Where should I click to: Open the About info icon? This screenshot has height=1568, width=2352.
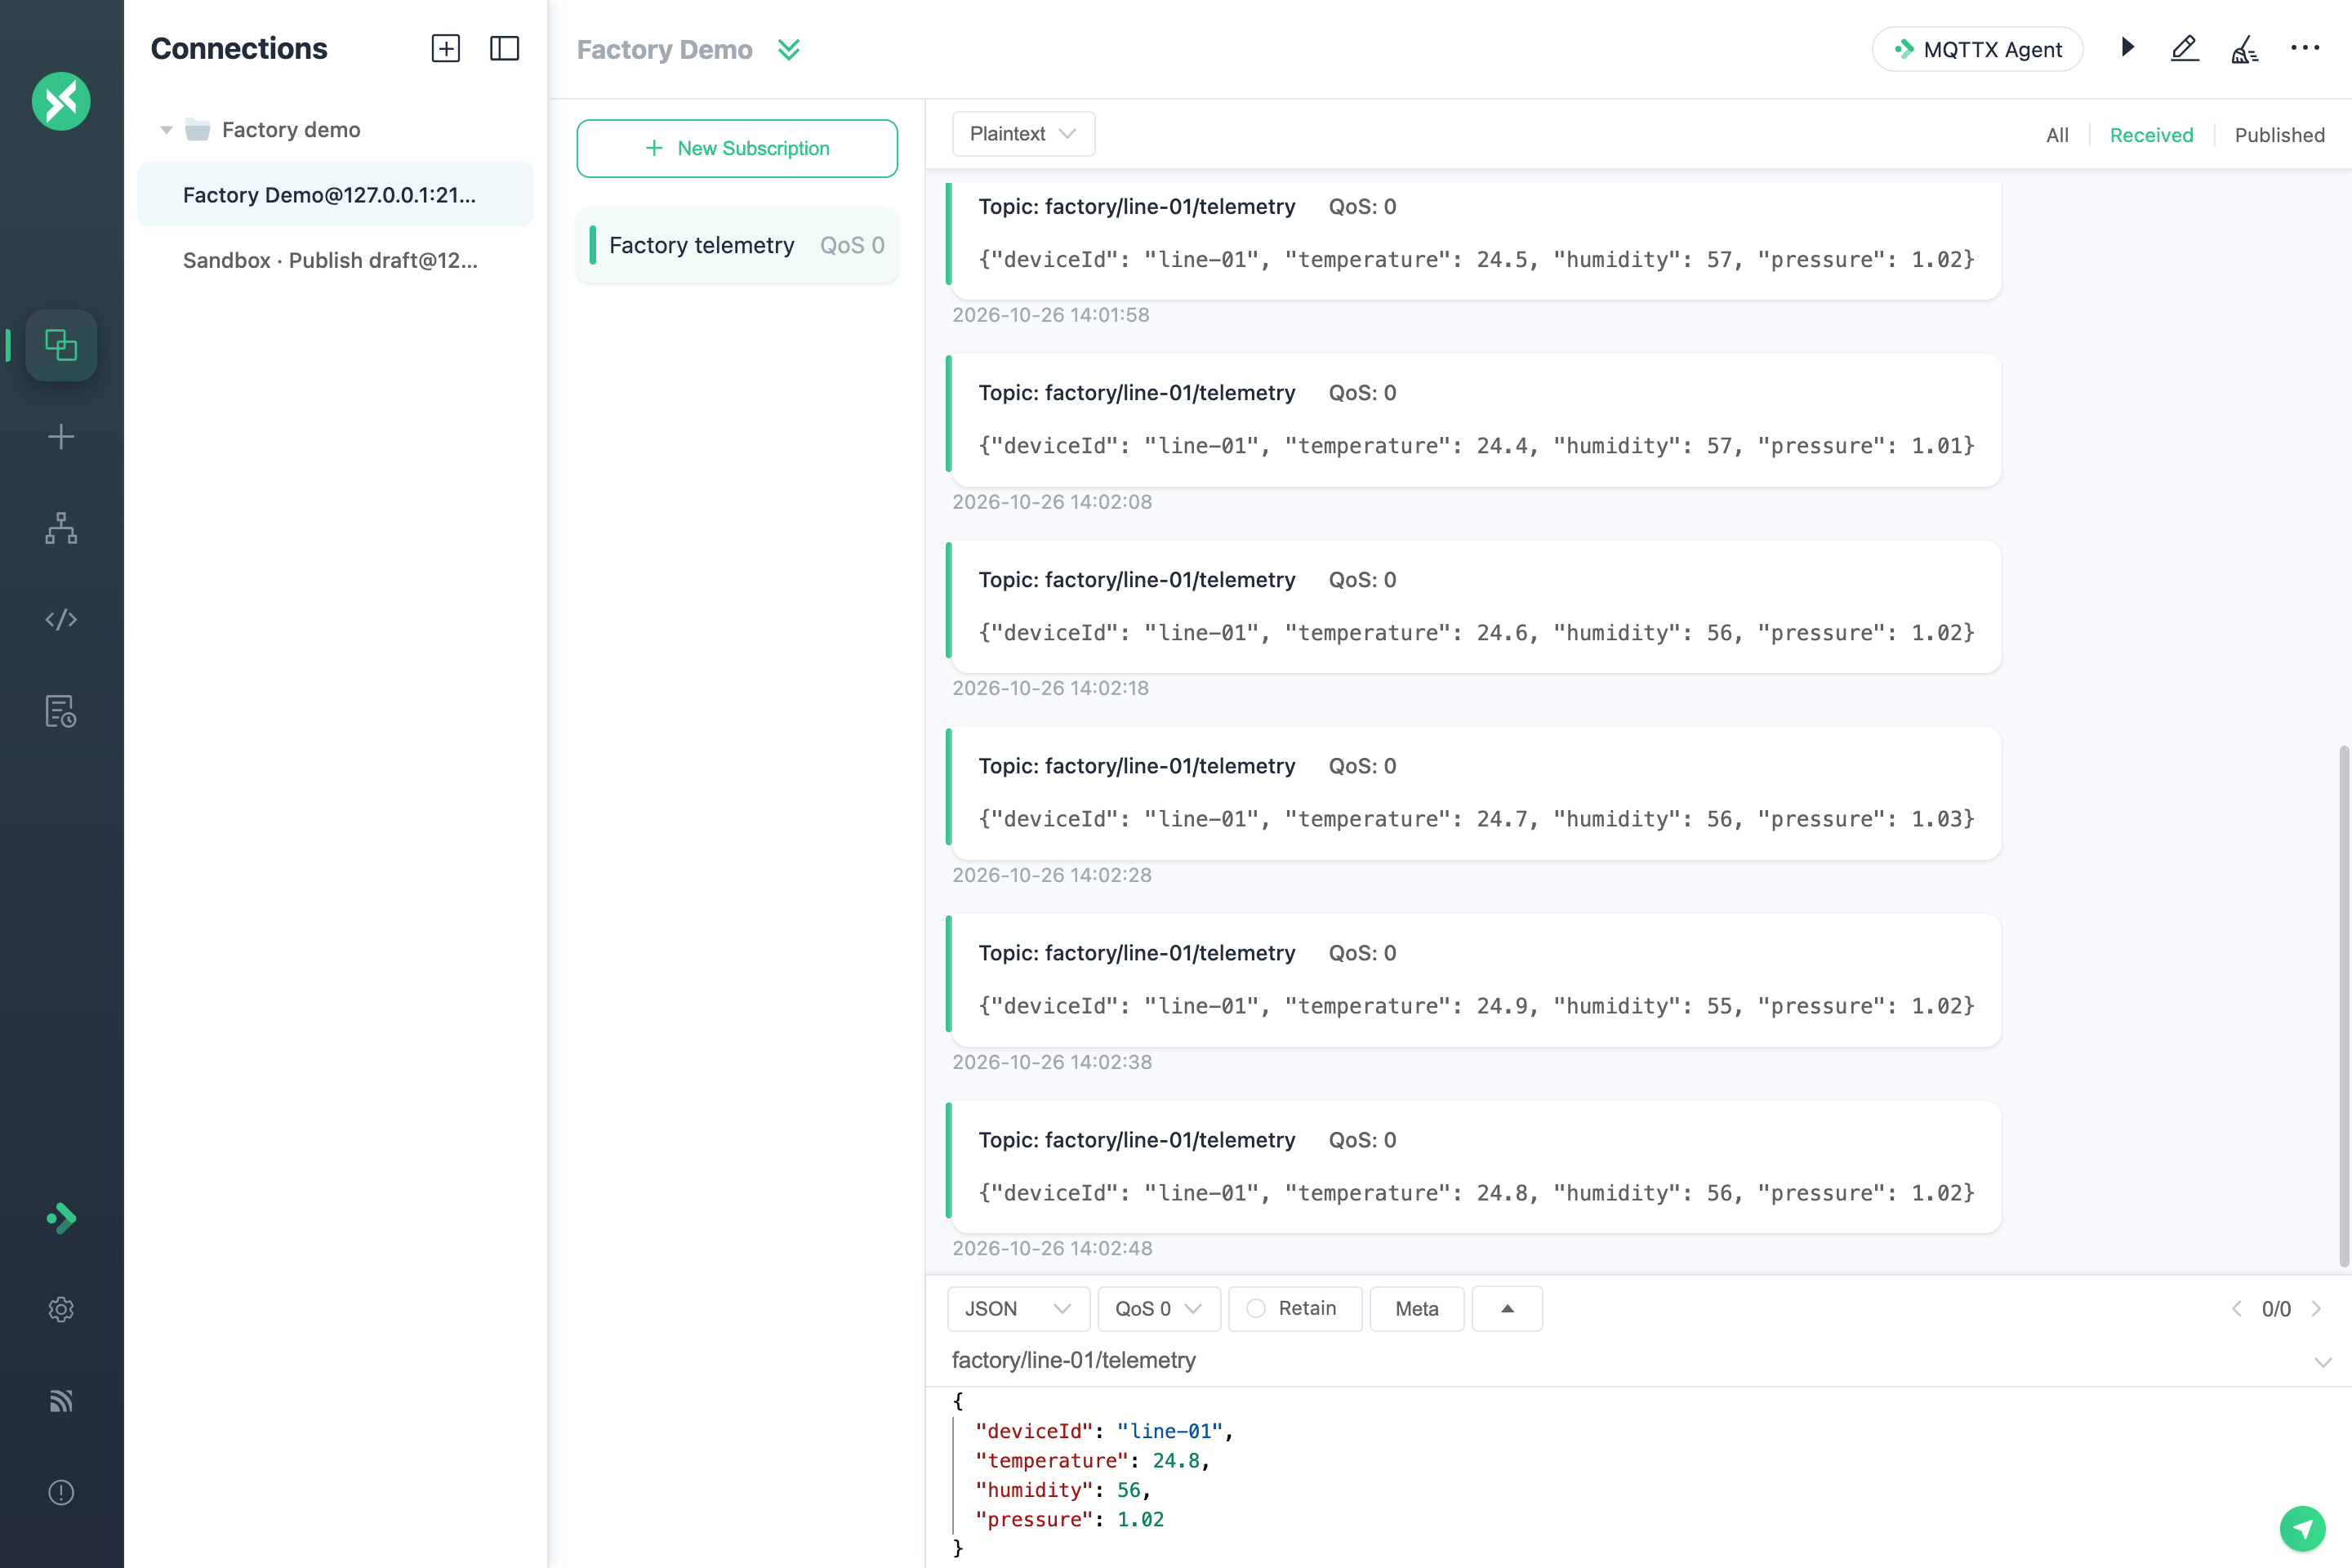(61, 1492)
